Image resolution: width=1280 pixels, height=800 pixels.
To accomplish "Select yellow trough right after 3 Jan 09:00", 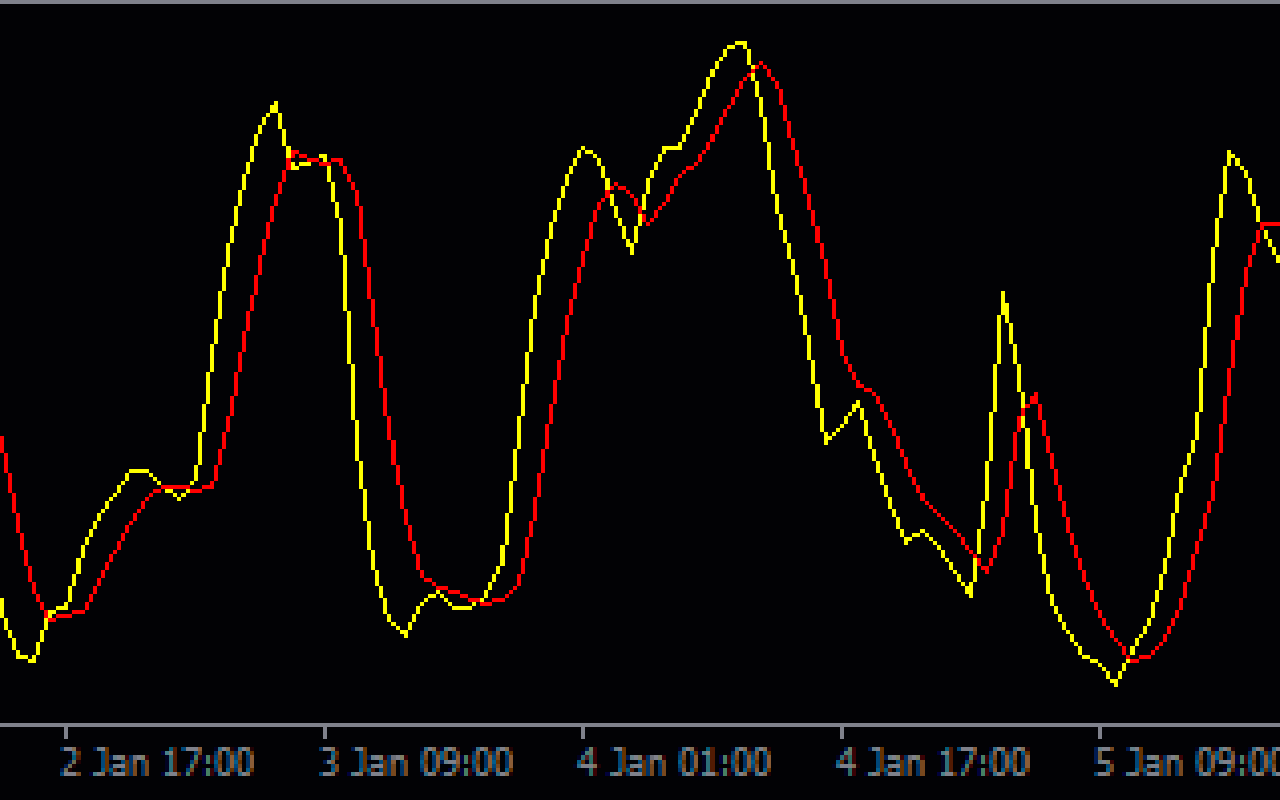I will pos(405,634).
